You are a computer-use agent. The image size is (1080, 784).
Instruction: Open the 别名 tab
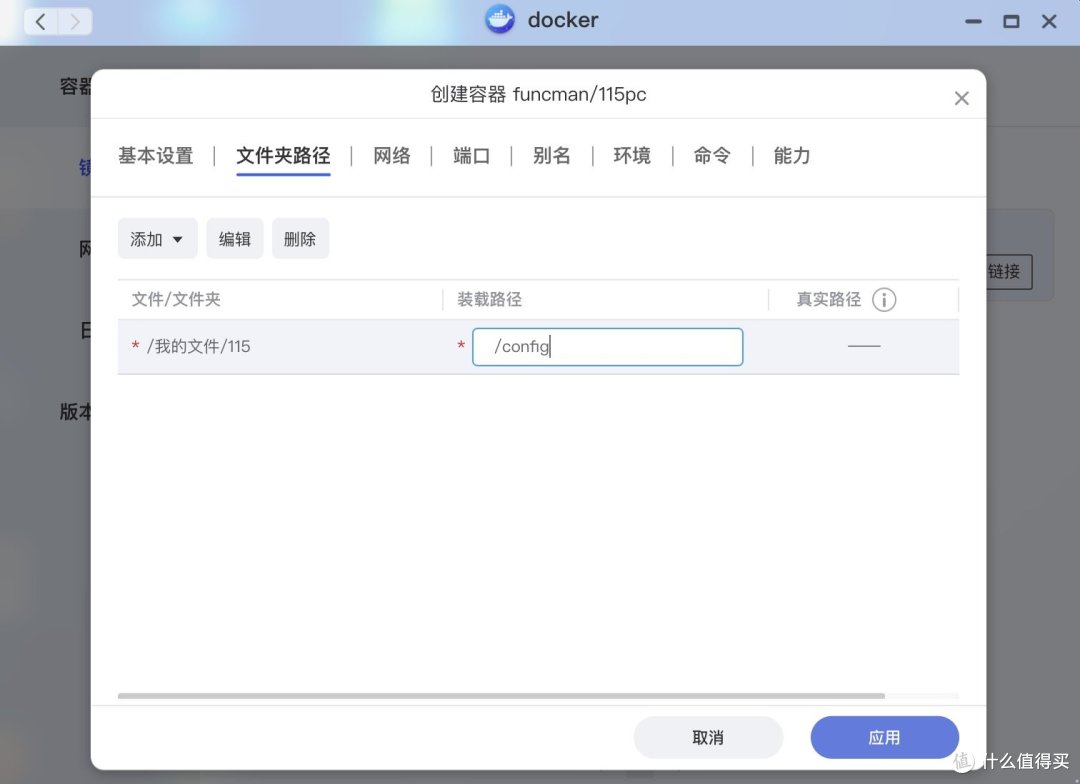click(551, 156)
